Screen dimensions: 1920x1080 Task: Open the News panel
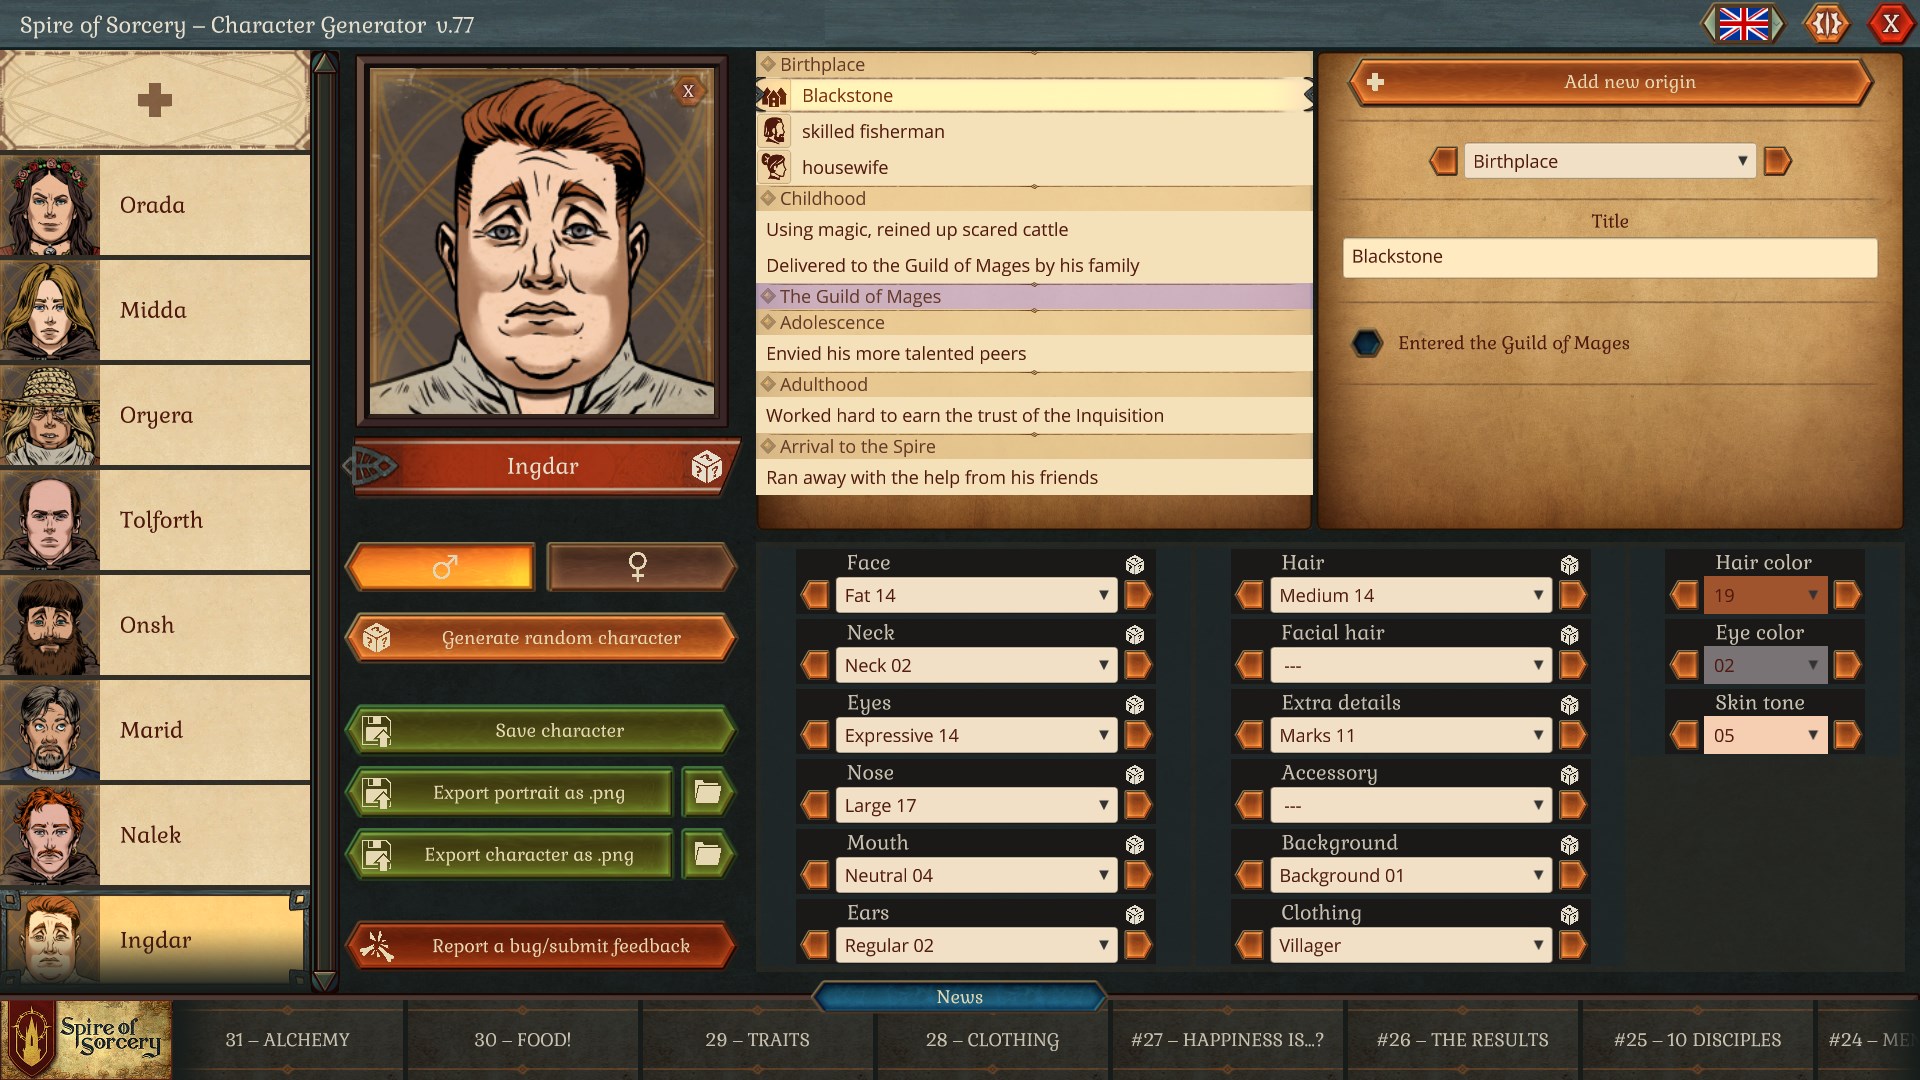(x=959, y=997)
